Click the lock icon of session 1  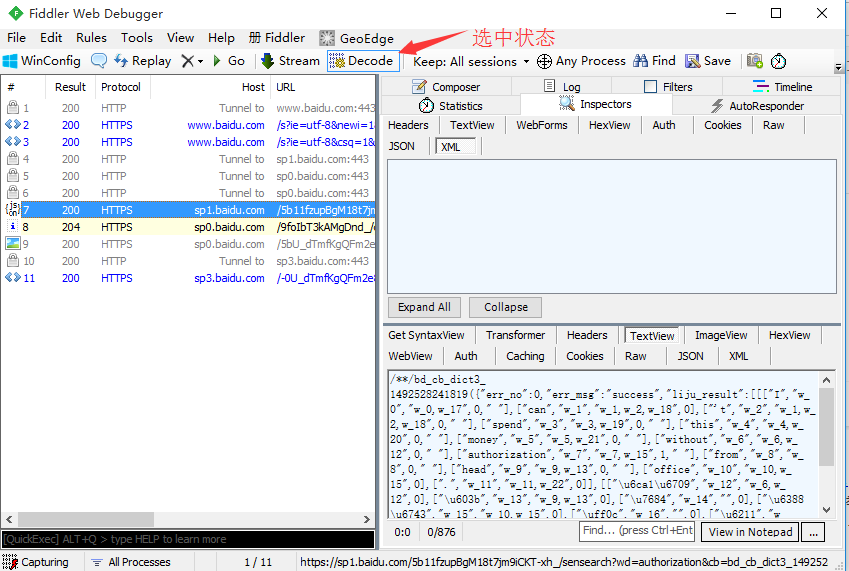click(12, 107)
